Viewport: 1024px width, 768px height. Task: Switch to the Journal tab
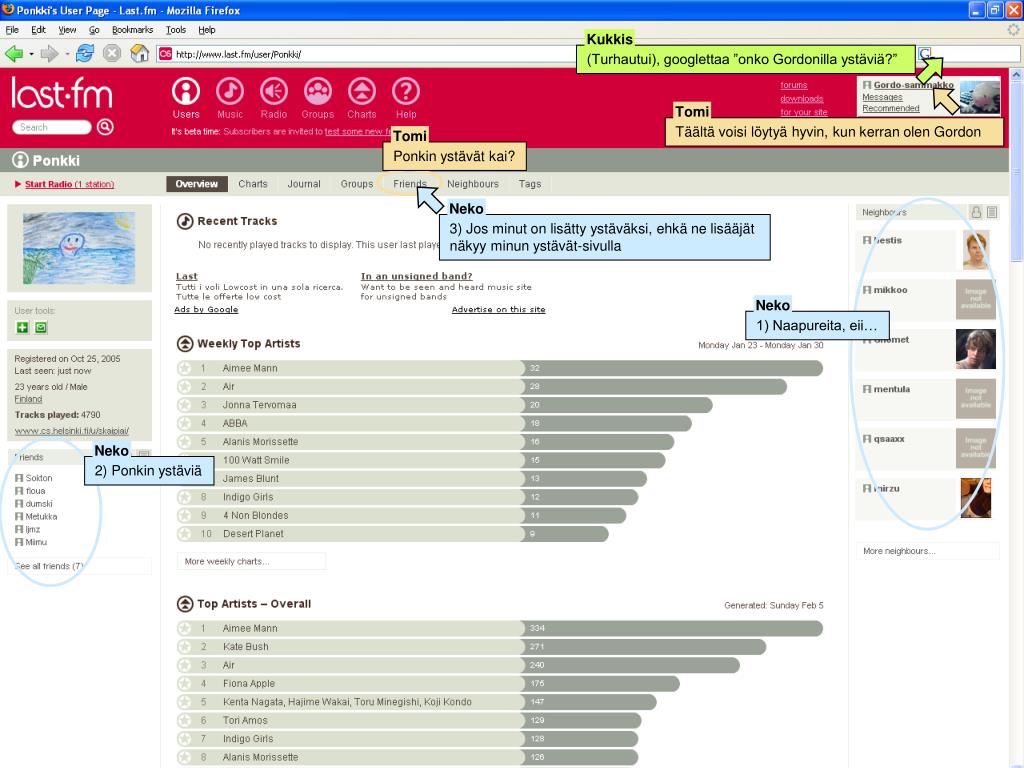point(304,184)
